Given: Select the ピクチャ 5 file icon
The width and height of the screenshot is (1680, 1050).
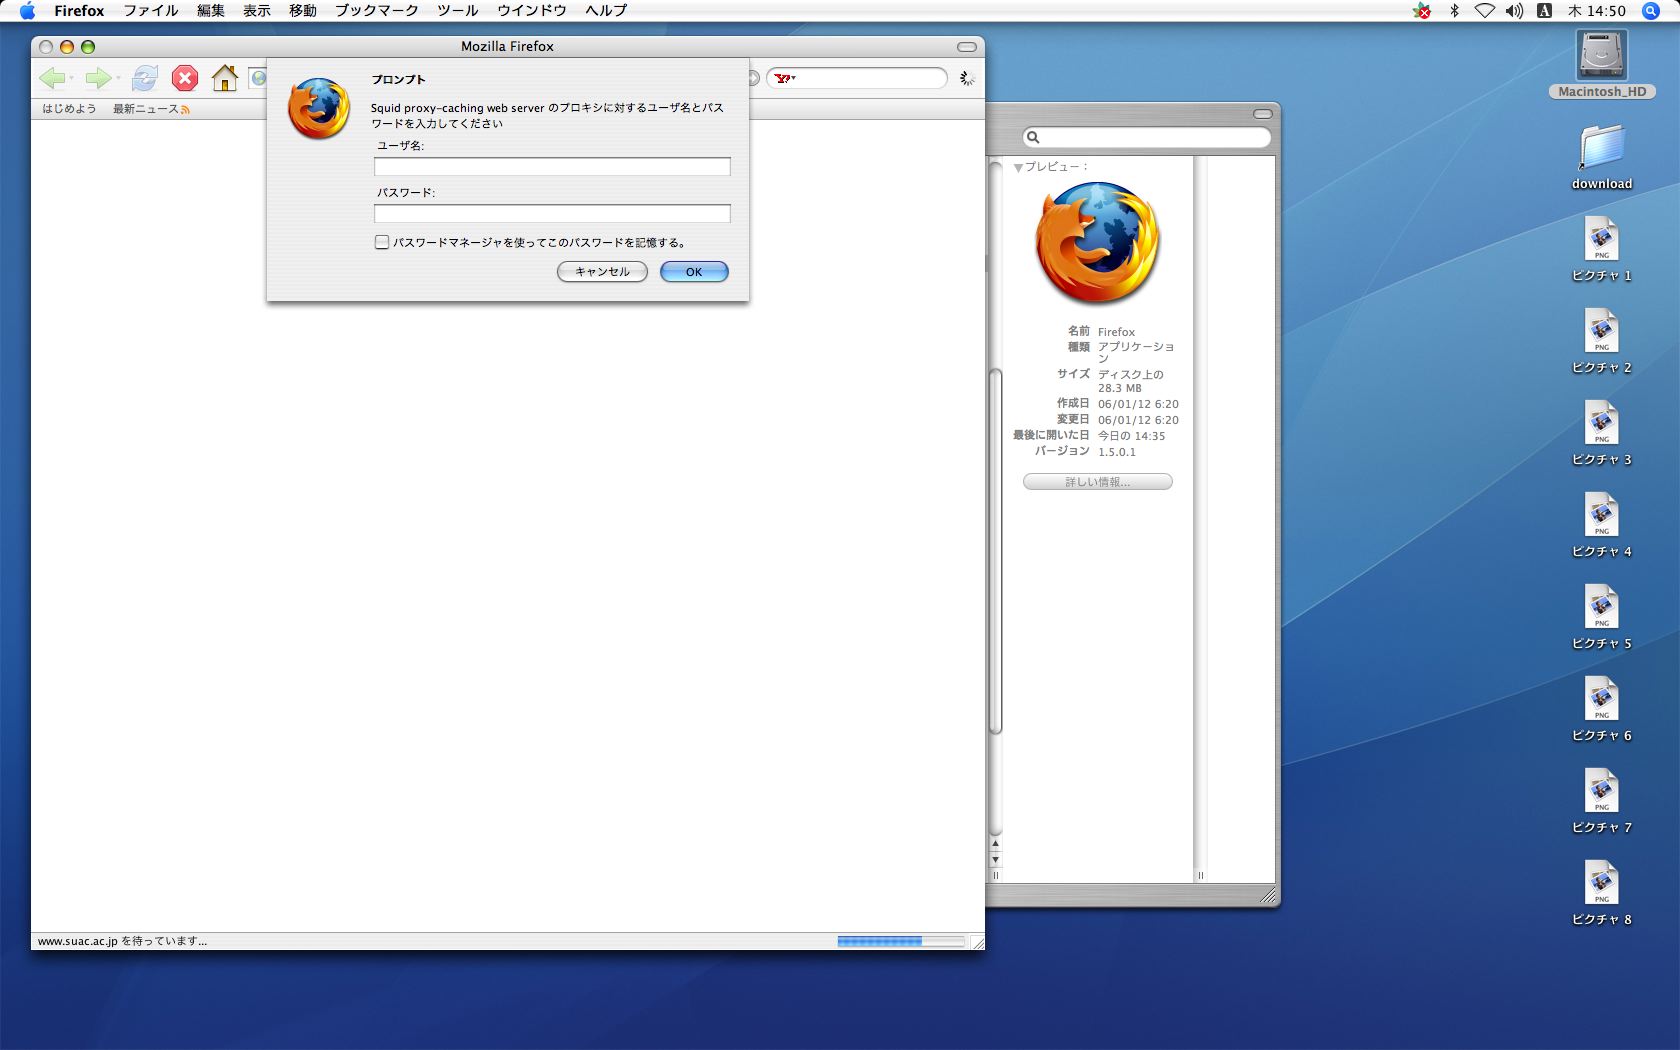Looking at the screenshot, I should click(1602, 608).
